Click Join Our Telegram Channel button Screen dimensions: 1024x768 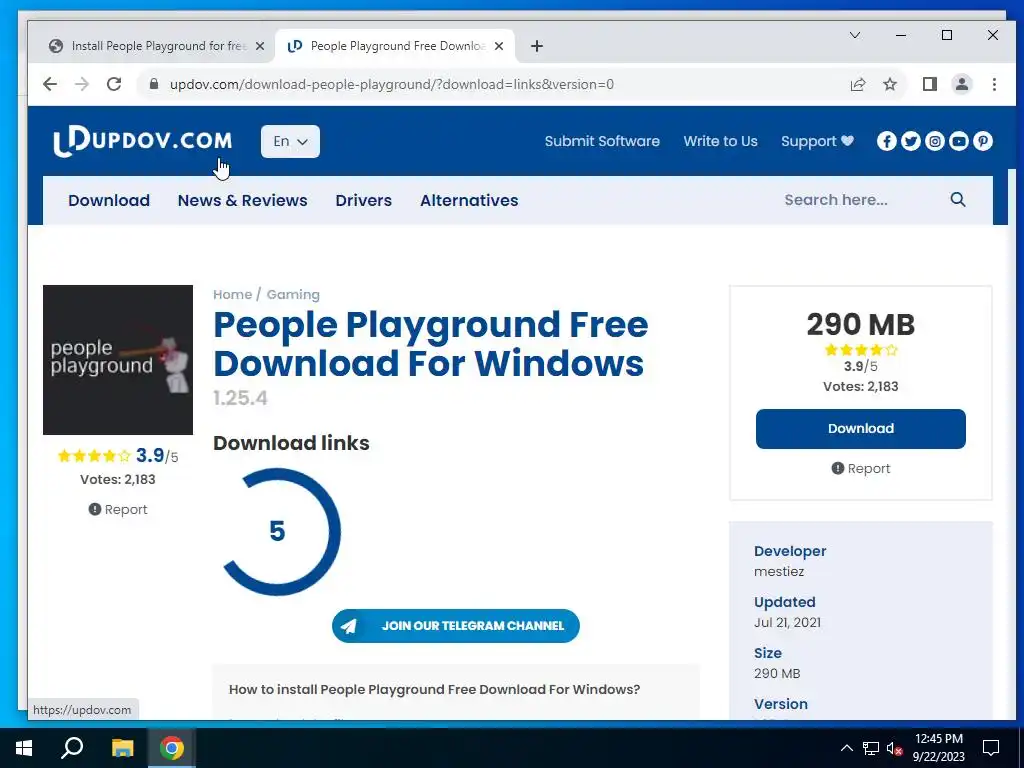tap(455, 626)
